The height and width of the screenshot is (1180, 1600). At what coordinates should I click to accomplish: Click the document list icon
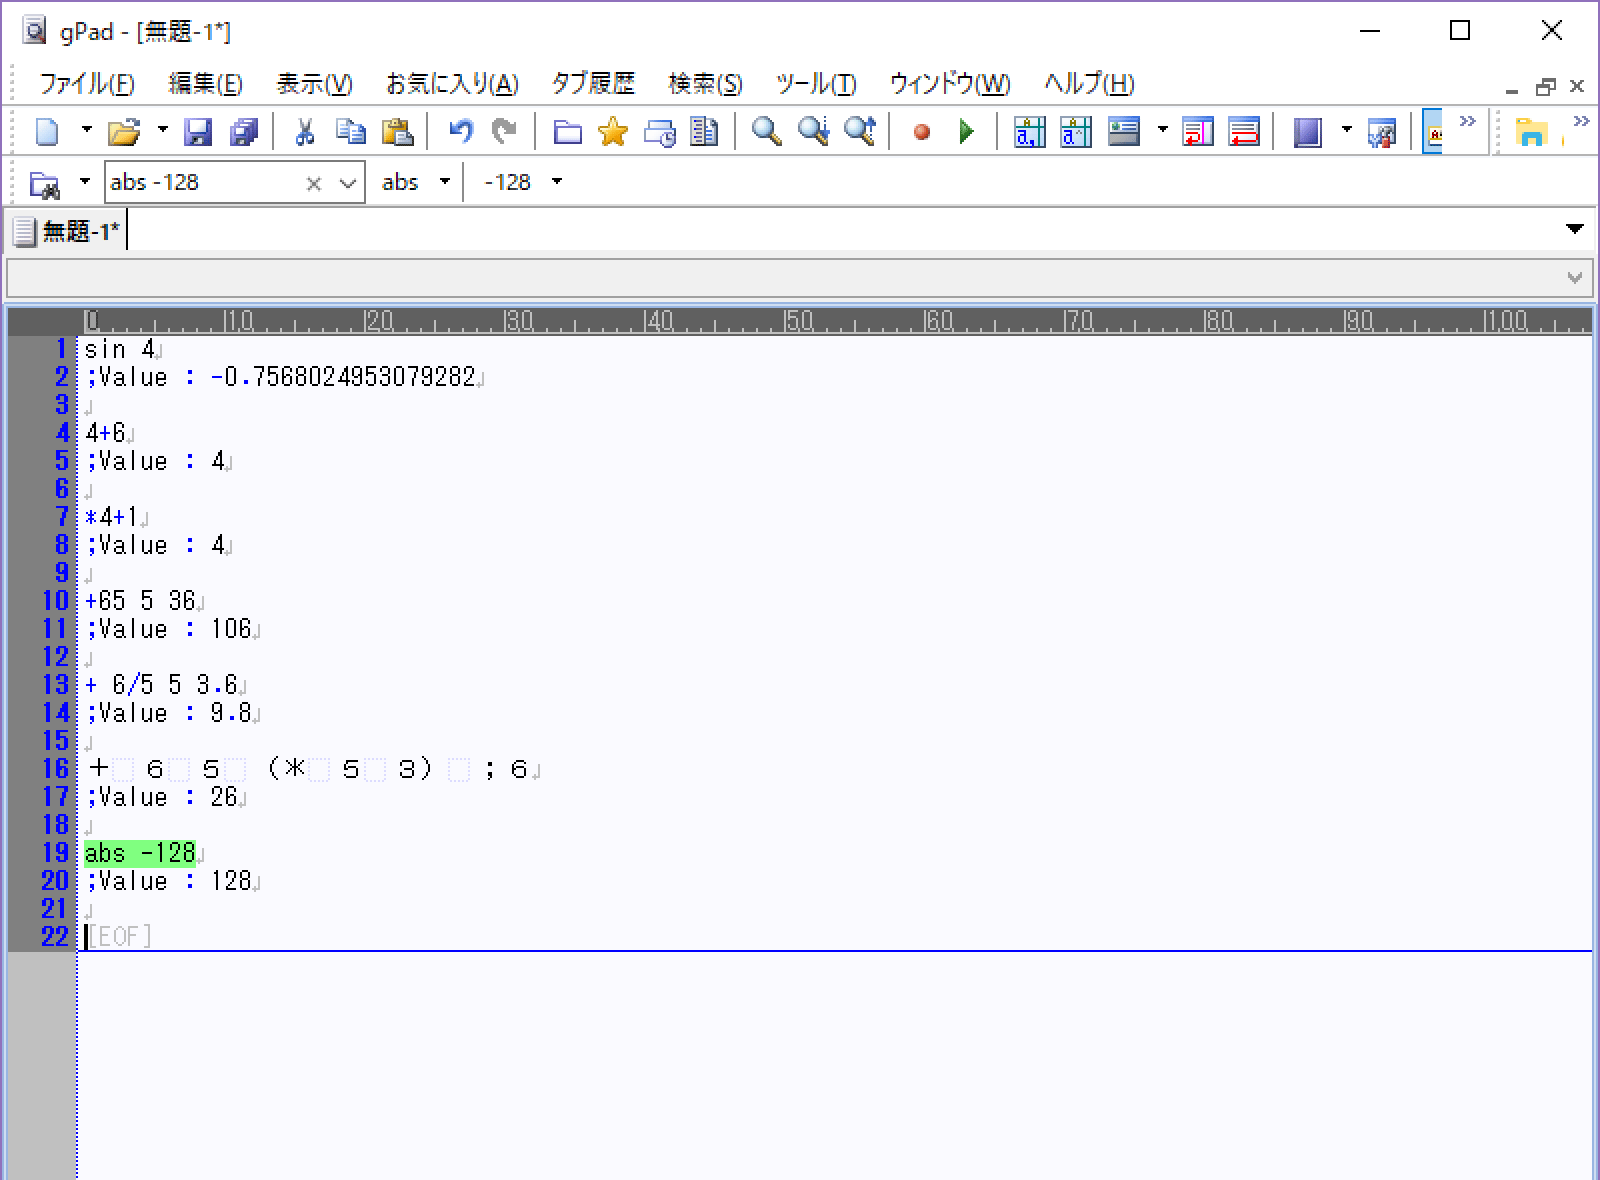click(x=705, y=131)
